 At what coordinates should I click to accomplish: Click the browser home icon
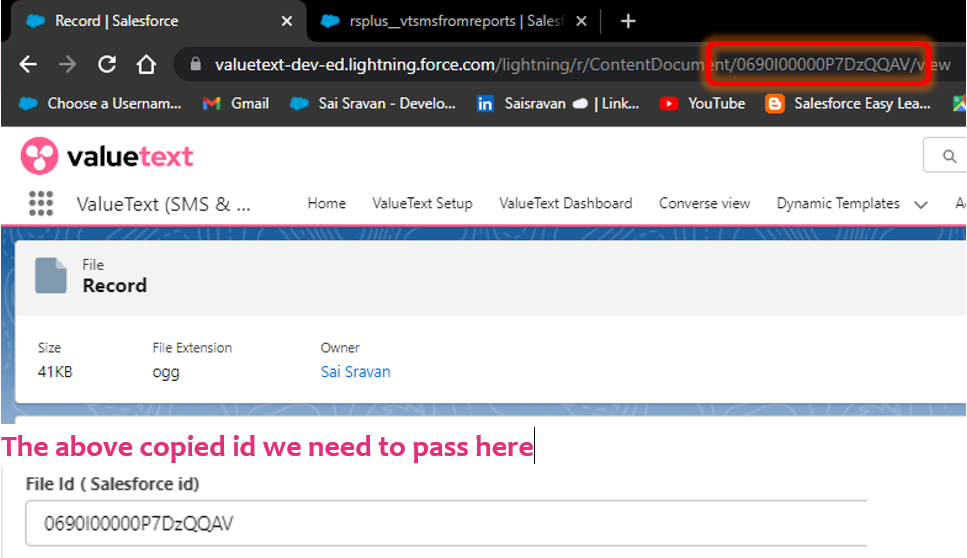click(147, 65)
